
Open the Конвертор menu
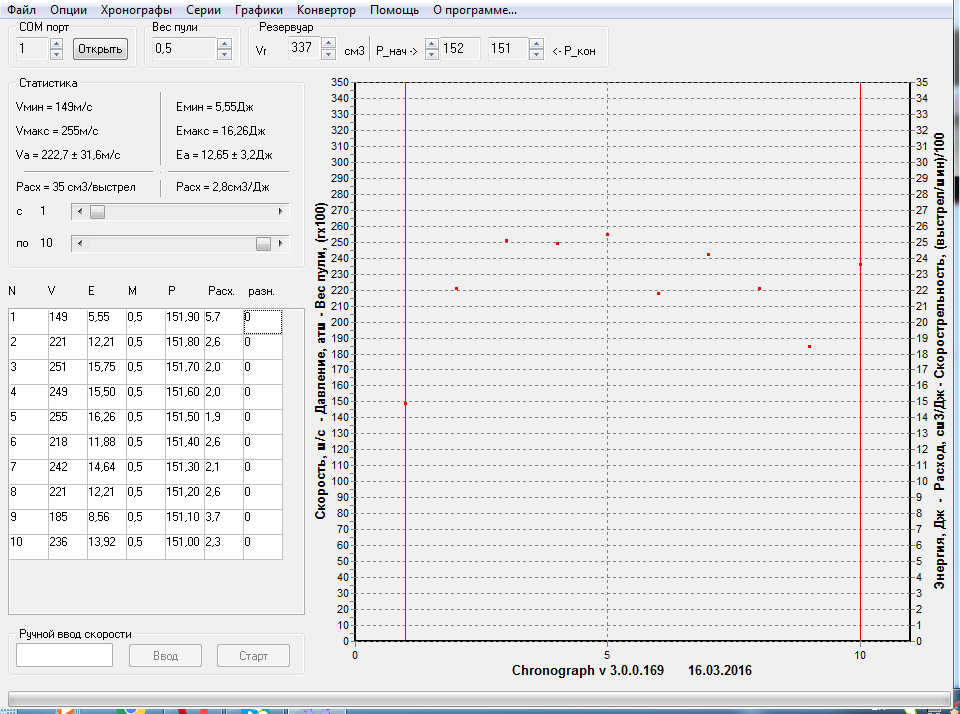pos(326,10)
